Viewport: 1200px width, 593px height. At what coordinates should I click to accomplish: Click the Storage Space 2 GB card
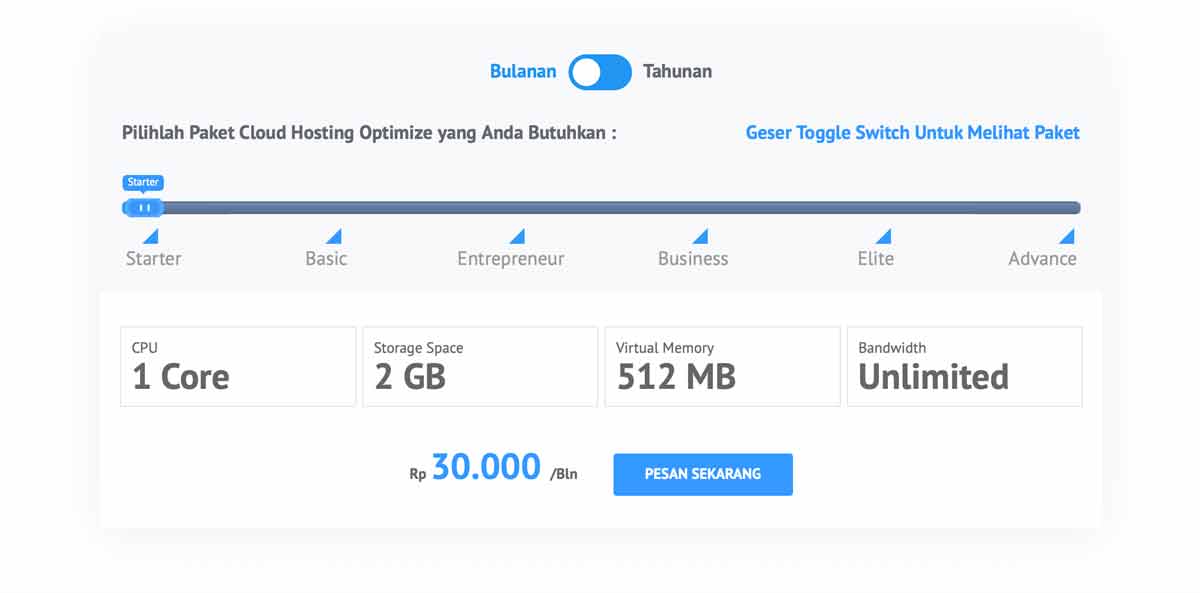point(480,366)
